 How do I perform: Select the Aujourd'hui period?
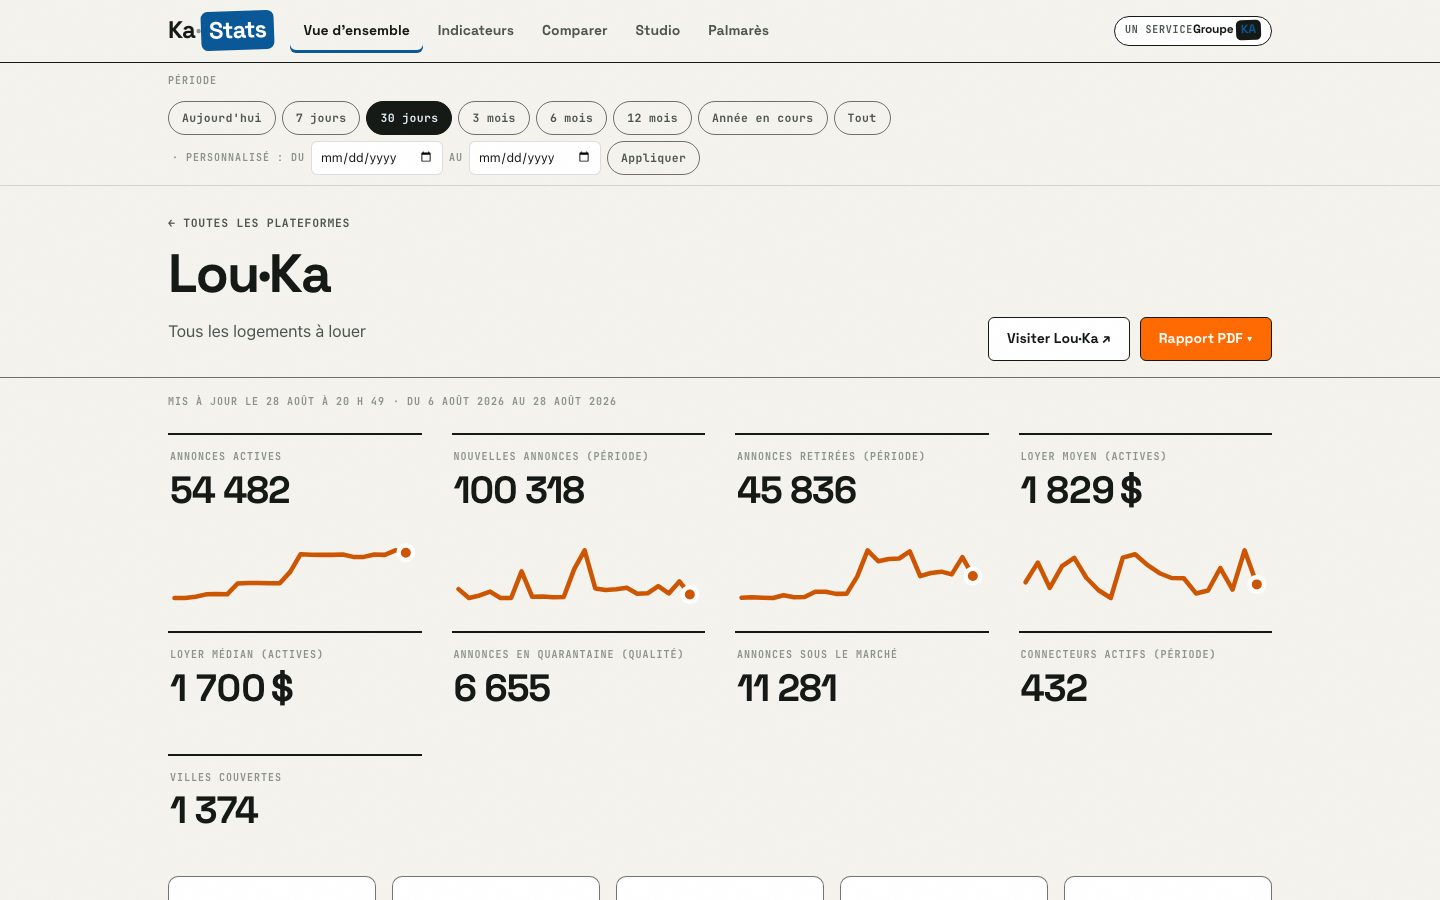(222, 118)
